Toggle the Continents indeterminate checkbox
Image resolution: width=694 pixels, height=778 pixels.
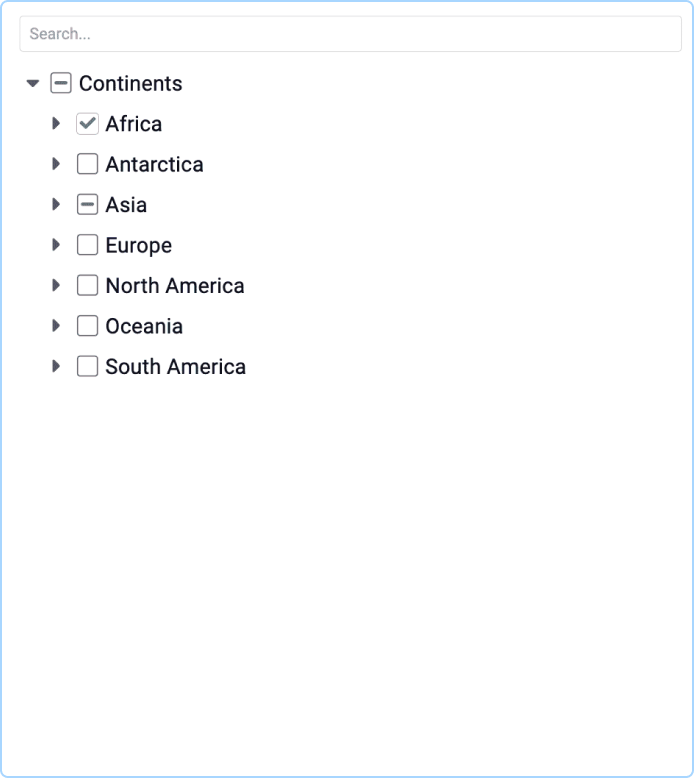point(61,83)
